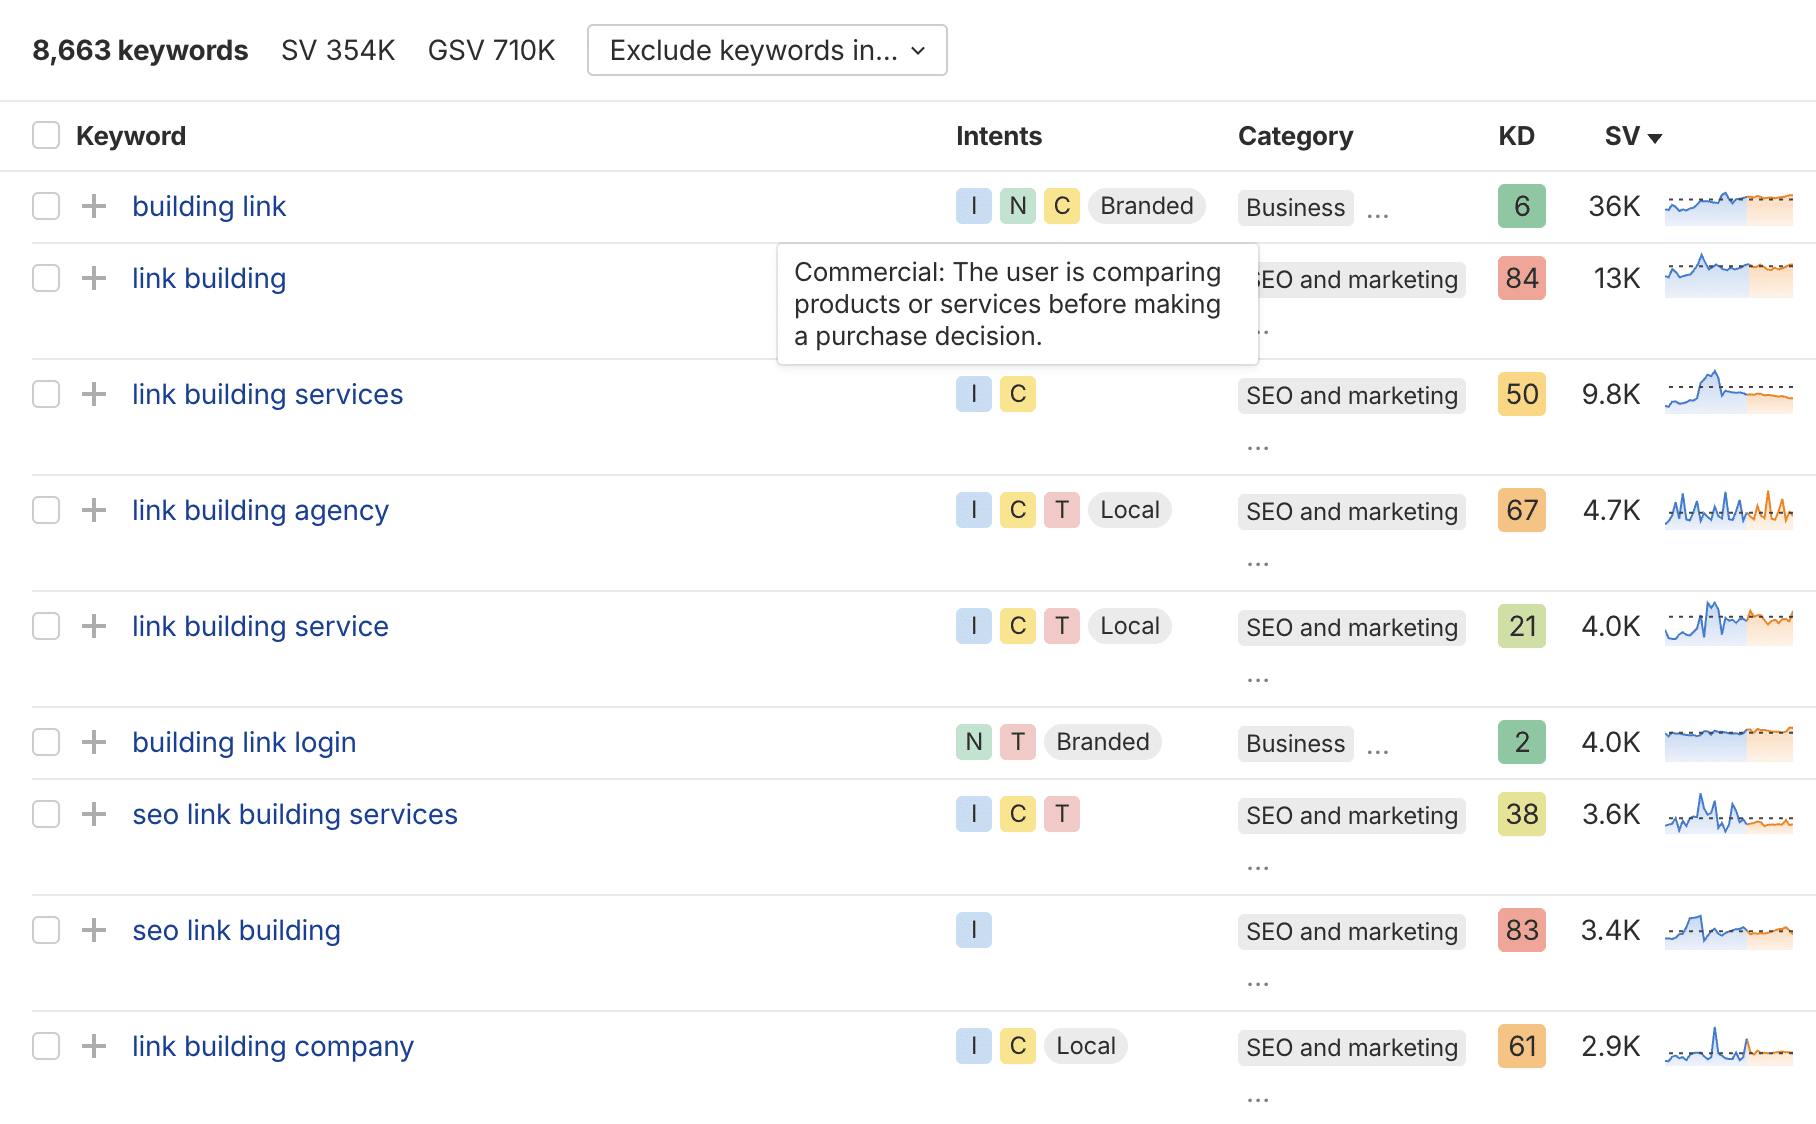Click Local tag on 'link building agency'
1816x1124 pixels.
pos(1130,510)
